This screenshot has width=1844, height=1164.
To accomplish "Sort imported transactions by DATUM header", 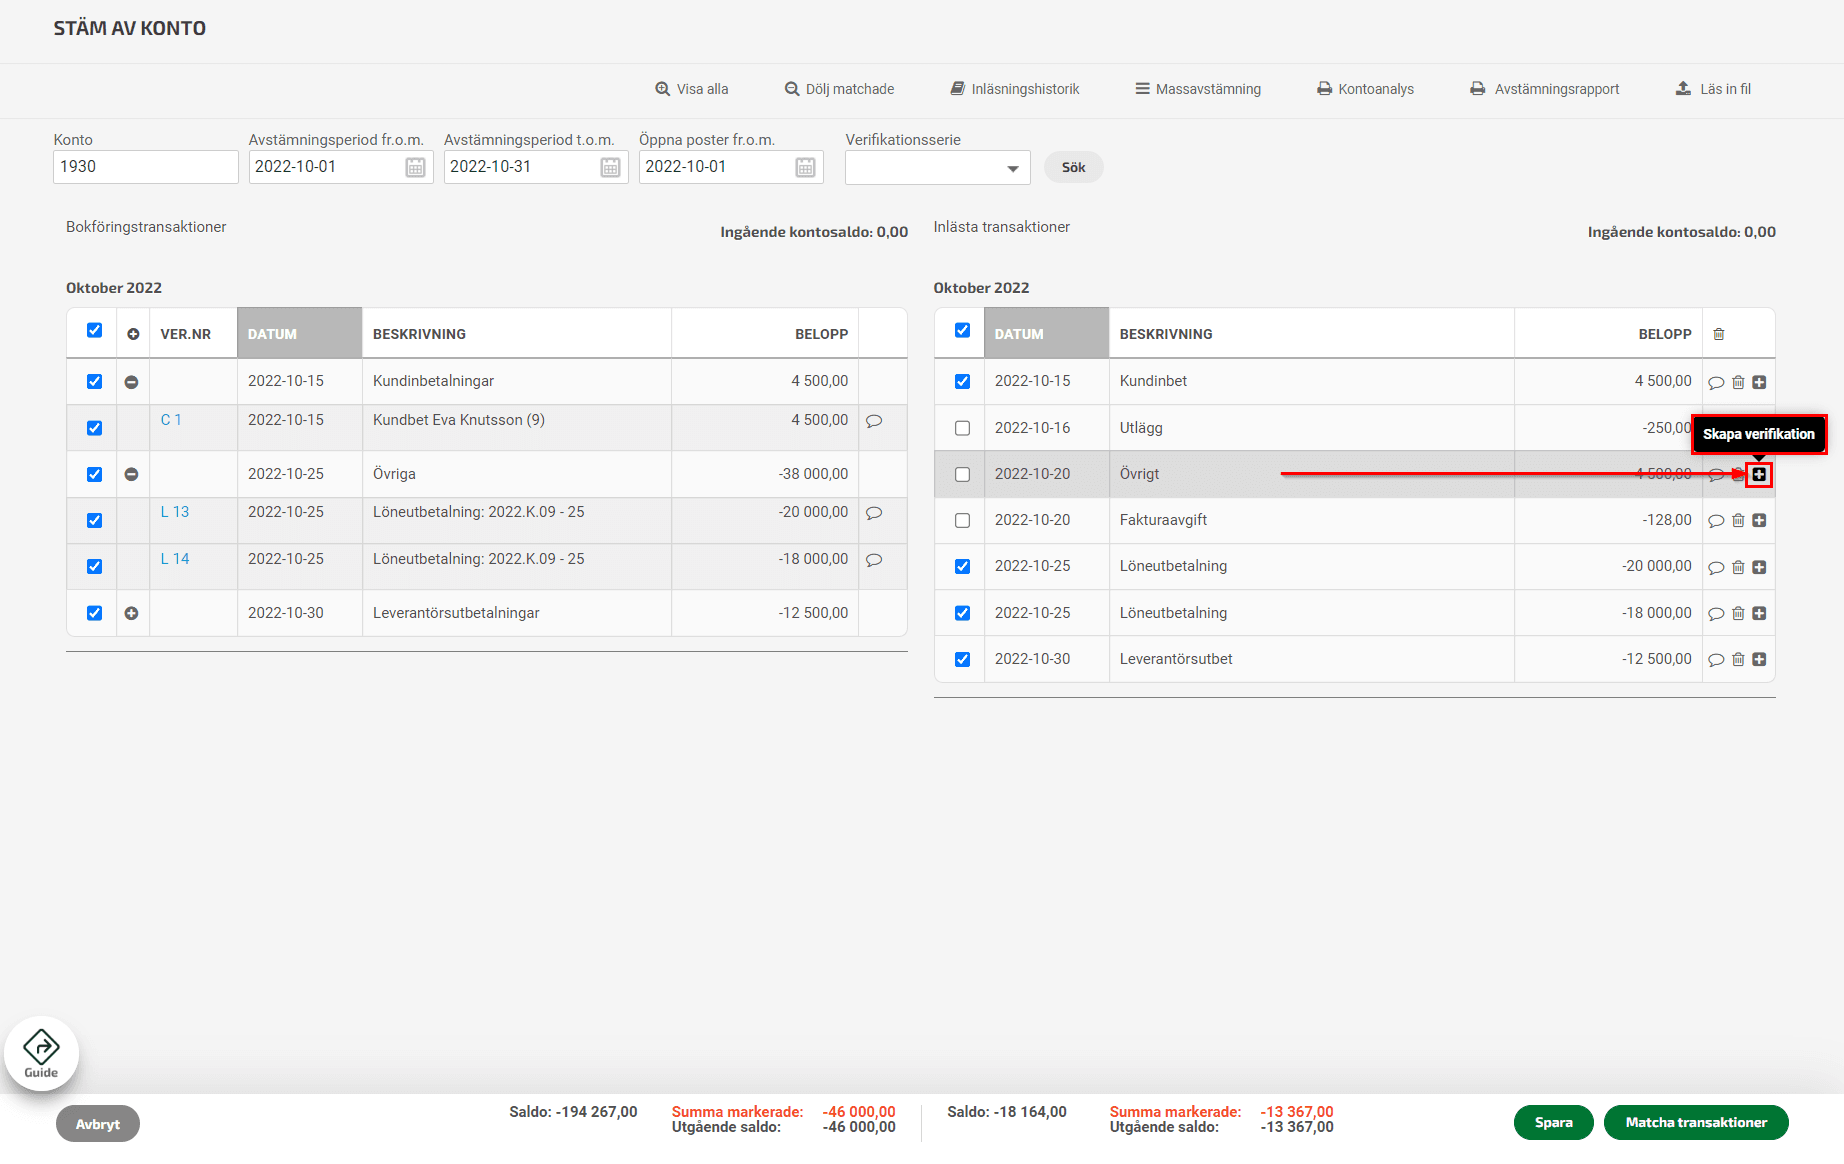I will (x=1046, y=333).
